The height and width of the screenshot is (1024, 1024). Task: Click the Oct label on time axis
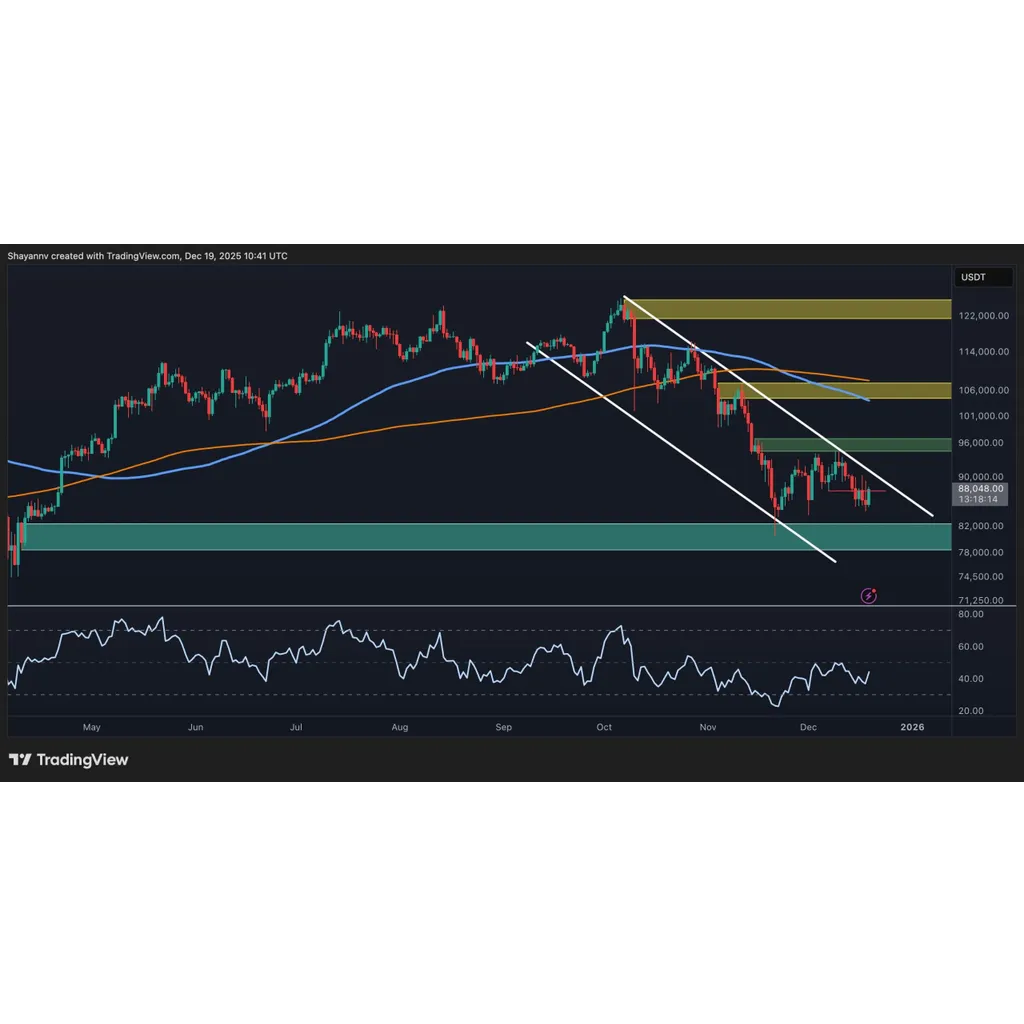tap(604, 727)
